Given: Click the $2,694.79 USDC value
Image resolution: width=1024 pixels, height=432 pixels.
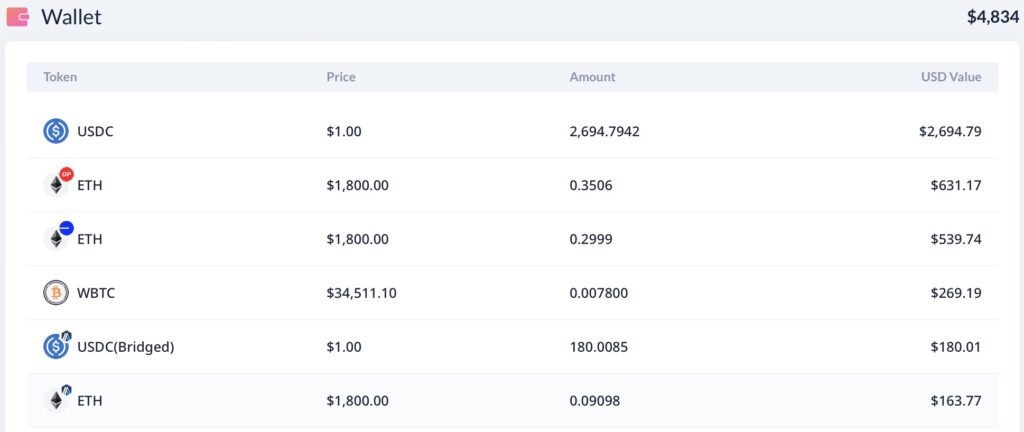Looking at the screenshot, I should [x=949, y=131].
